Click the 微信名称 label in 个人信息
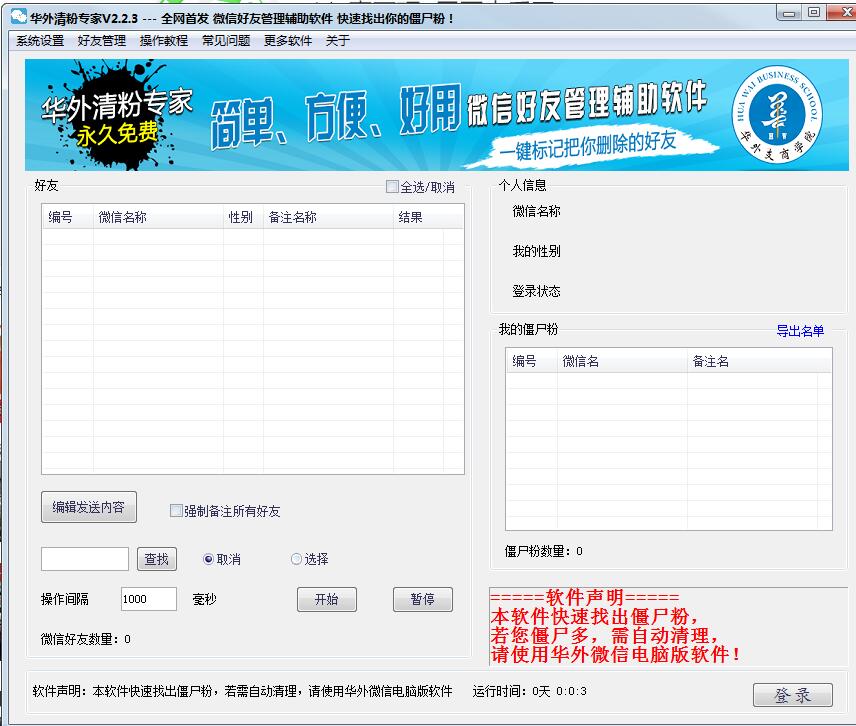The height and width of the screenshot is (726, 856). (536, 211)
